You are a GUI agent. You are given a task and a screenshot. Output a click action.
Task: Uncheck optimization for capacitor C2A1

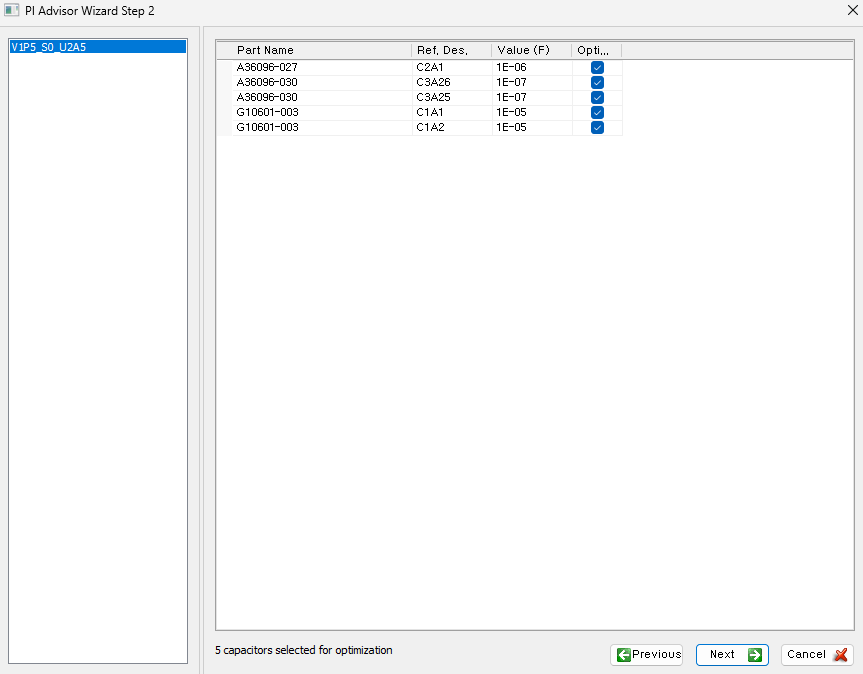(x=597, y=67)
